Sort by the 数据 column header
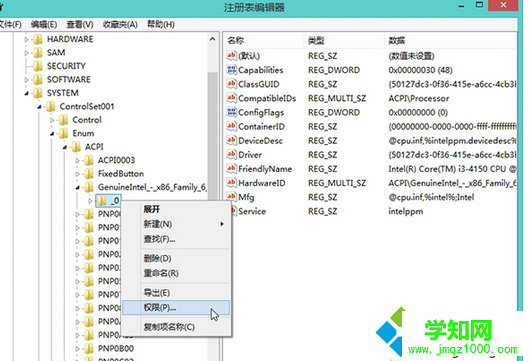Image resolution: width=529 pixels, height=361 pixels. pyautogui.click(x=450, y=41)
